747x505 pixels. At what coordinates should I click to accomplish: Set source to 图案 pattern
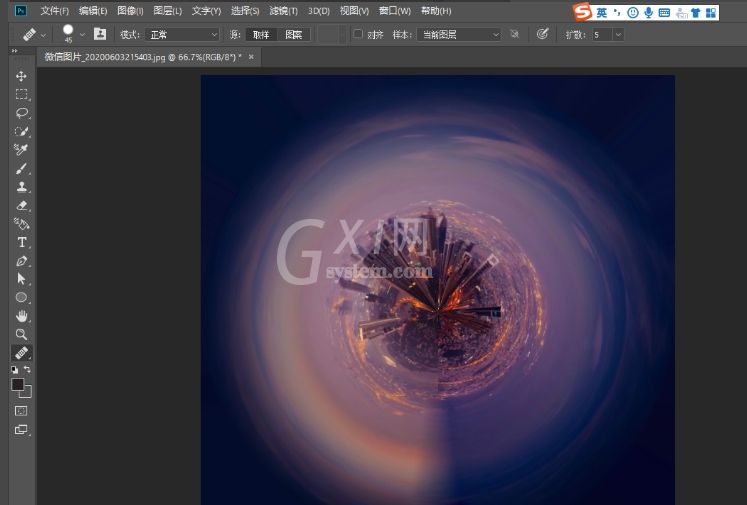click(x=293, y=34)
